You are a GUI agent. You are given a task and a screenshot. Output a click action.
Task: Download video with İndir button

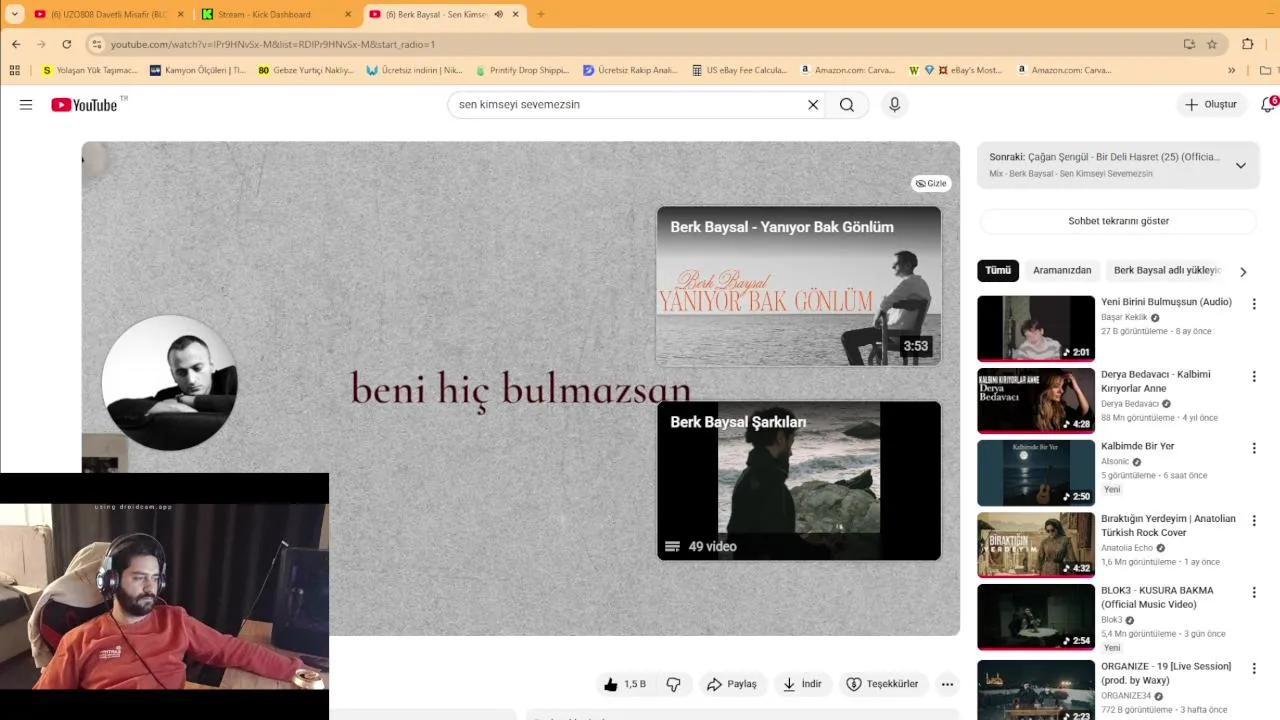coord(802,684)
